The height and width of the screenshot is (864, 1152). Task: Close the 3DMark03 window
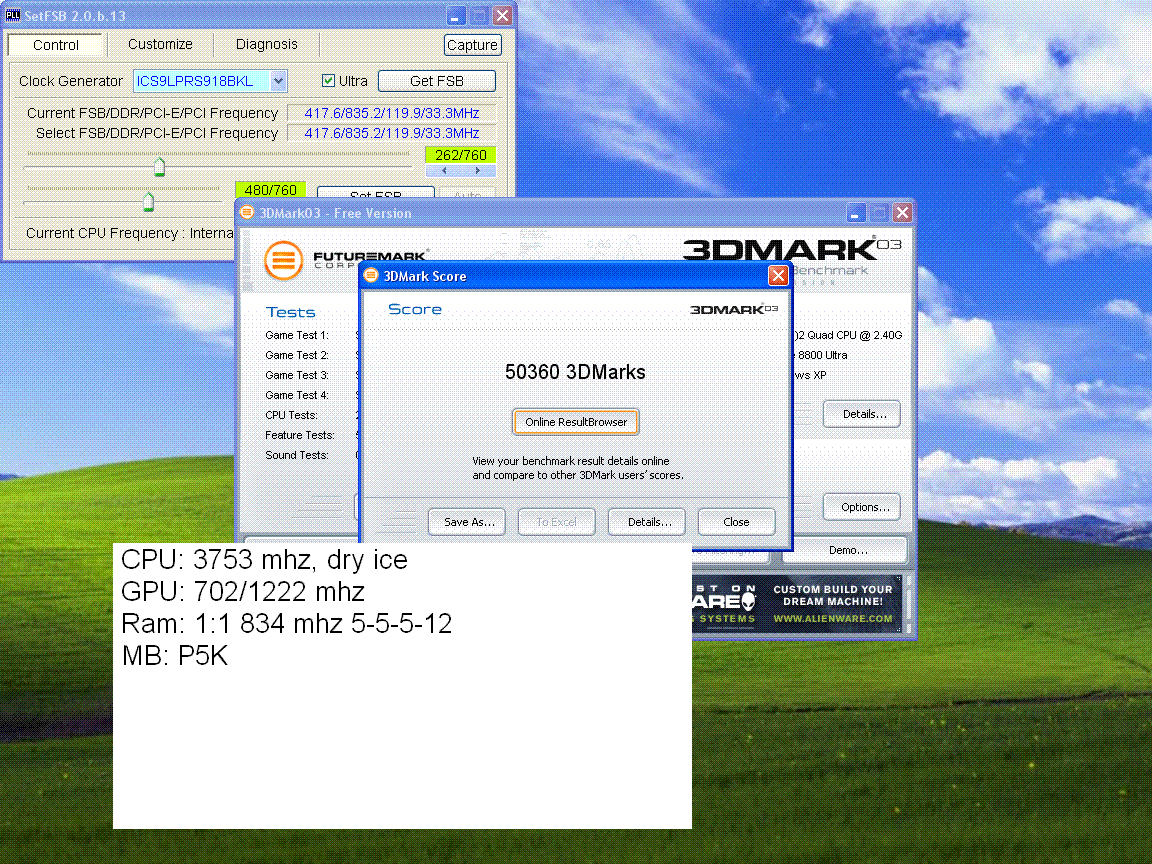click(902, 213)
